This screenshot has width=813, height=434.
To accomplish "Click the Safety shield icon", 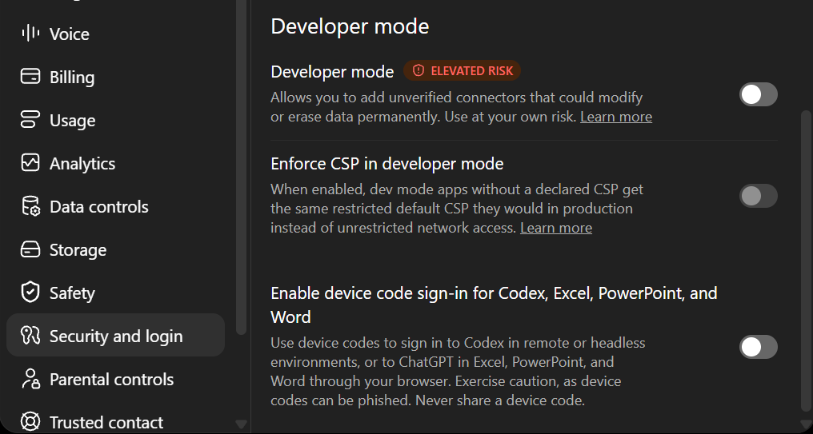I will pos(30,292).
